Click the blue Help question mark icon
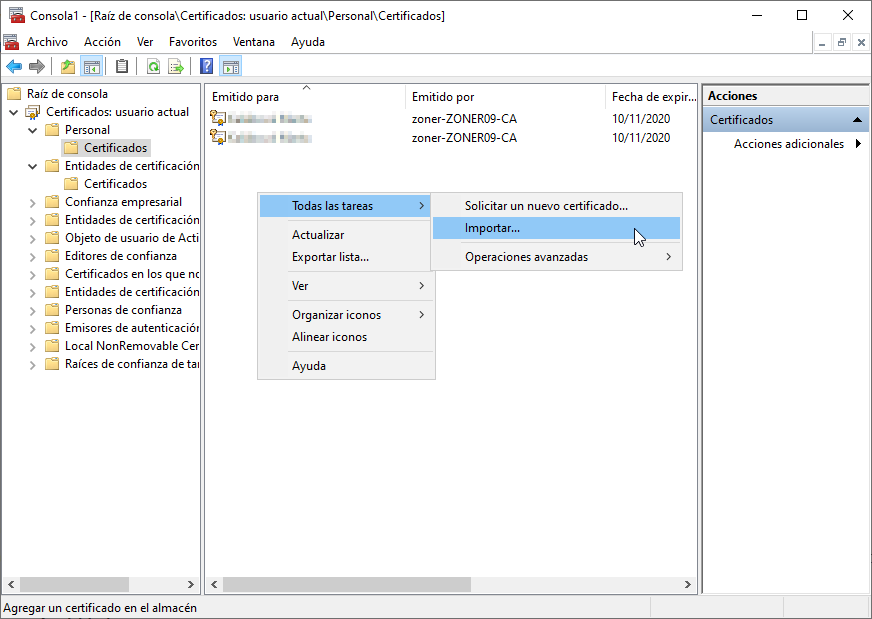Image resolution: width=872 pixels, height=619 pixels. point(206,67)
